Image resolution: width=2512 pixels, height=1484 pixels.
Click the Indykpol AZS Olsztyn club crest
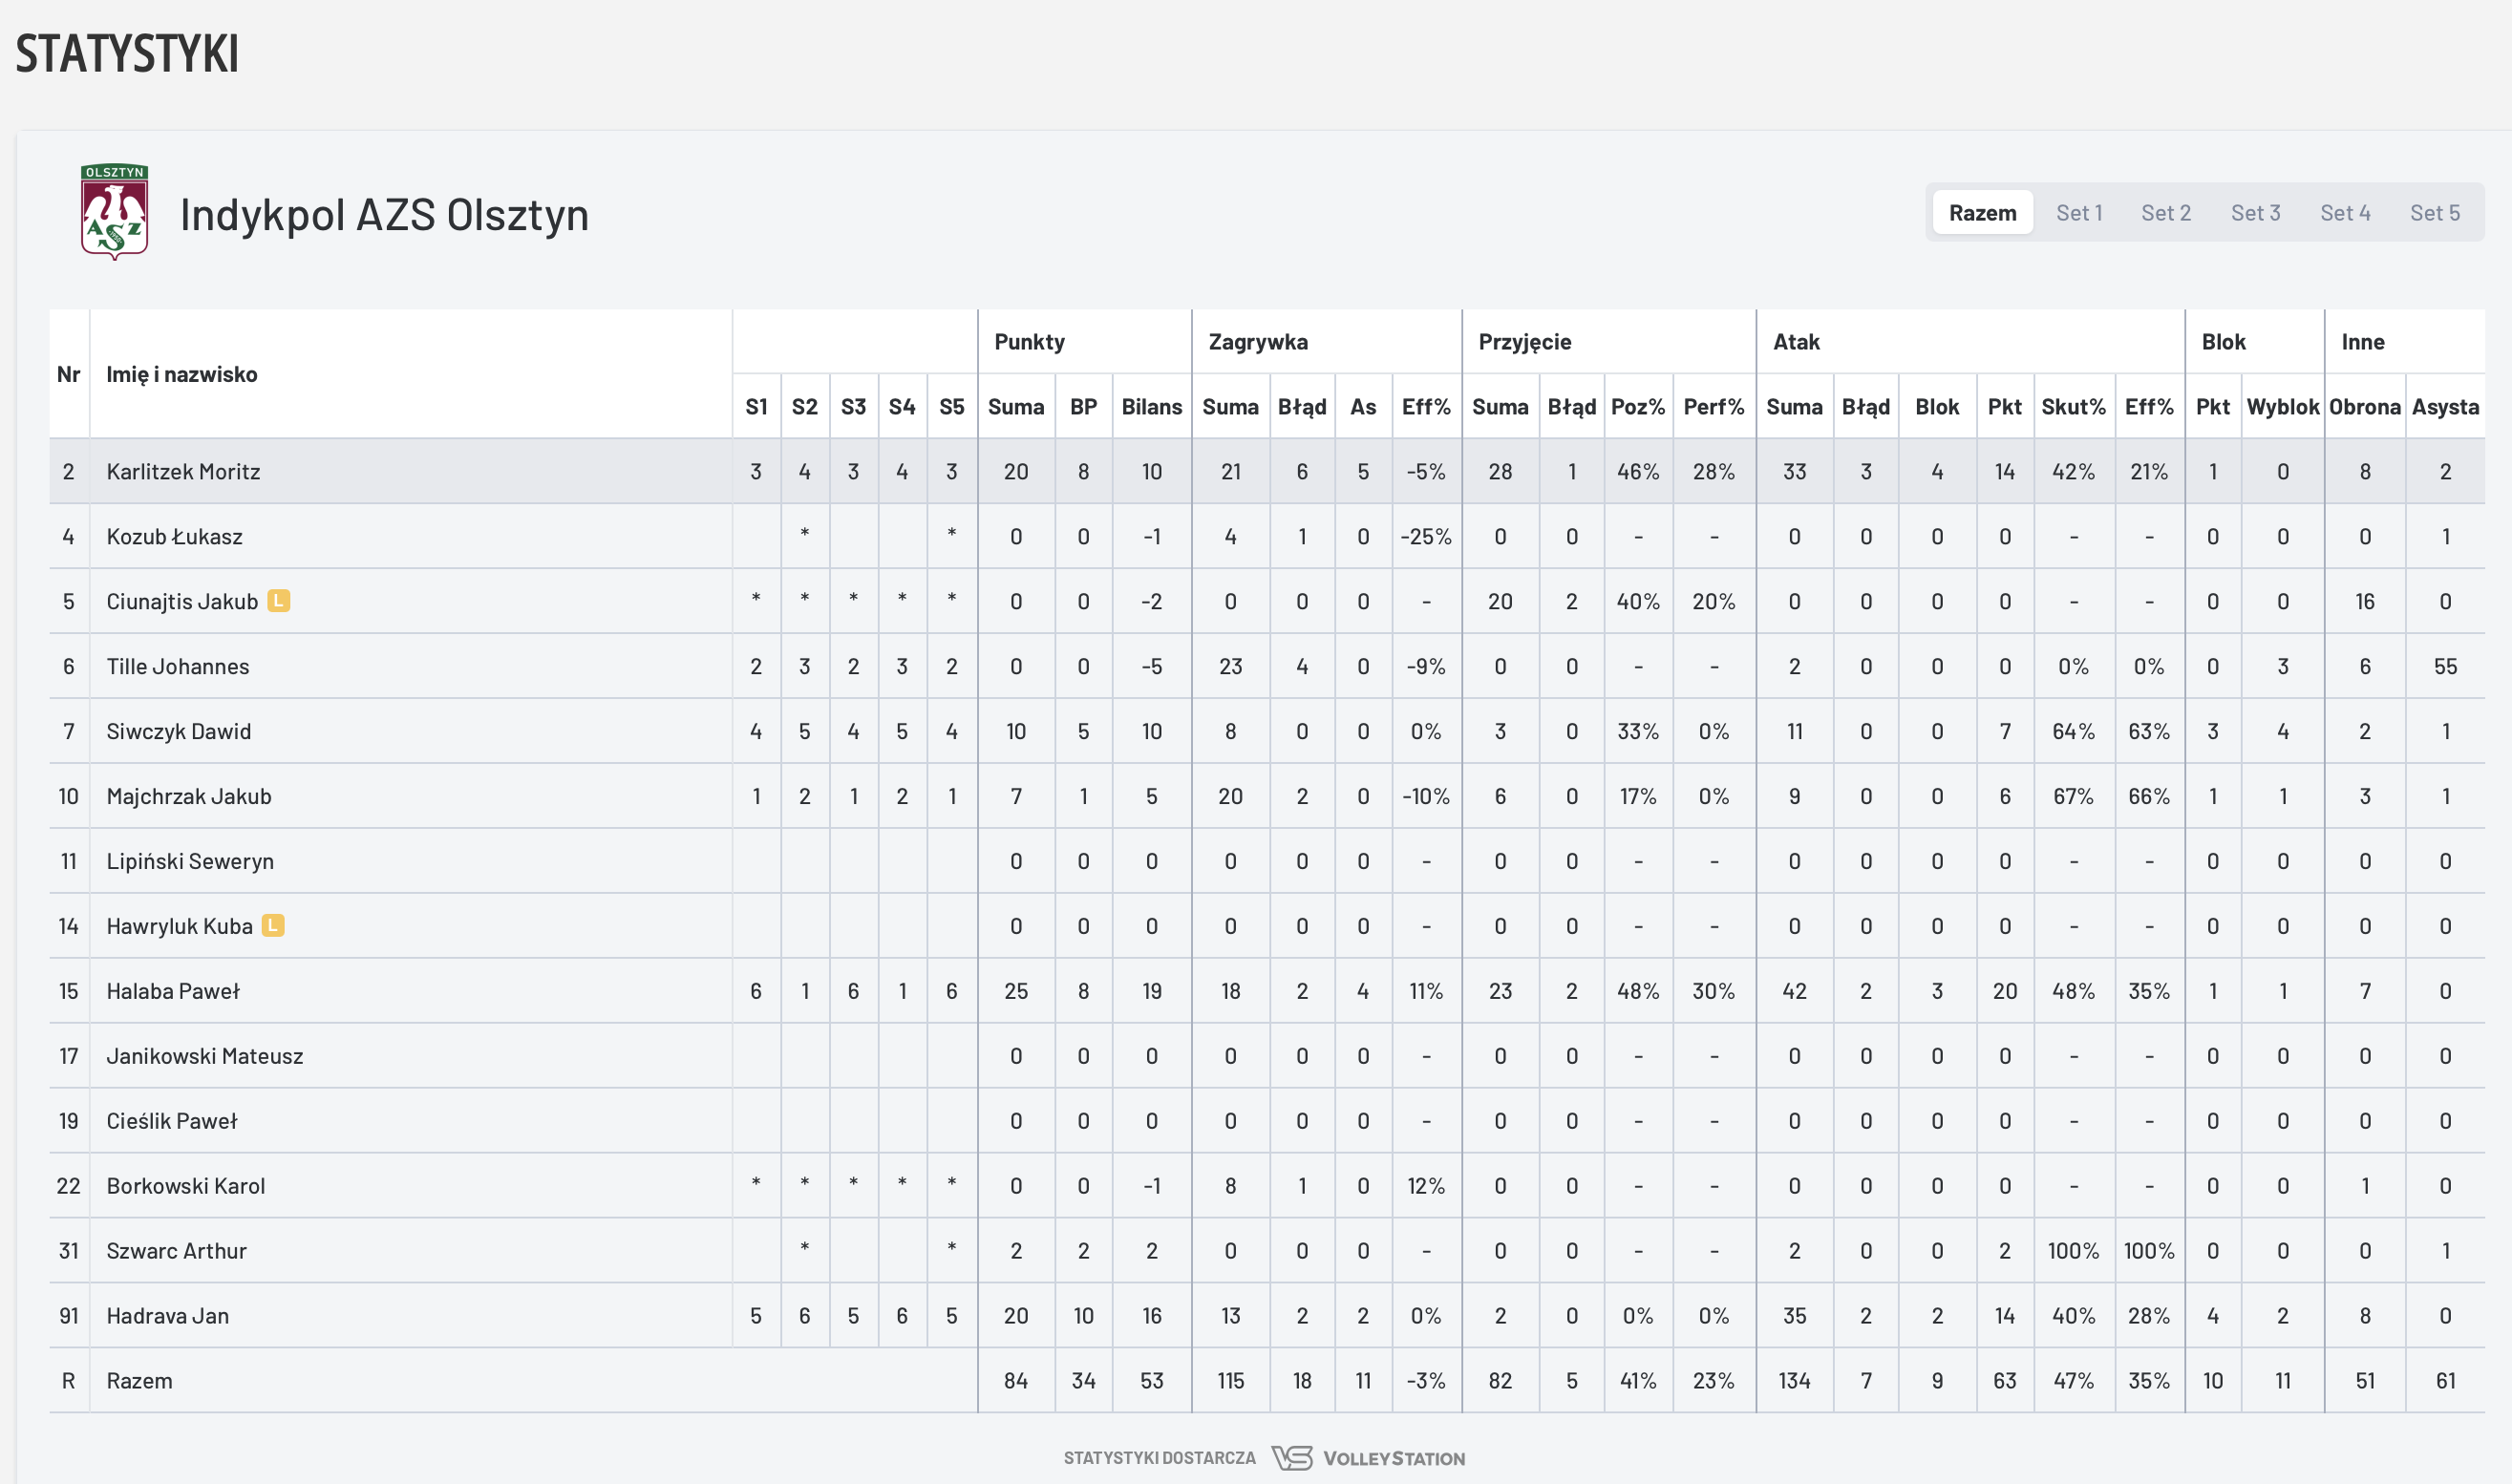[115, 212]
